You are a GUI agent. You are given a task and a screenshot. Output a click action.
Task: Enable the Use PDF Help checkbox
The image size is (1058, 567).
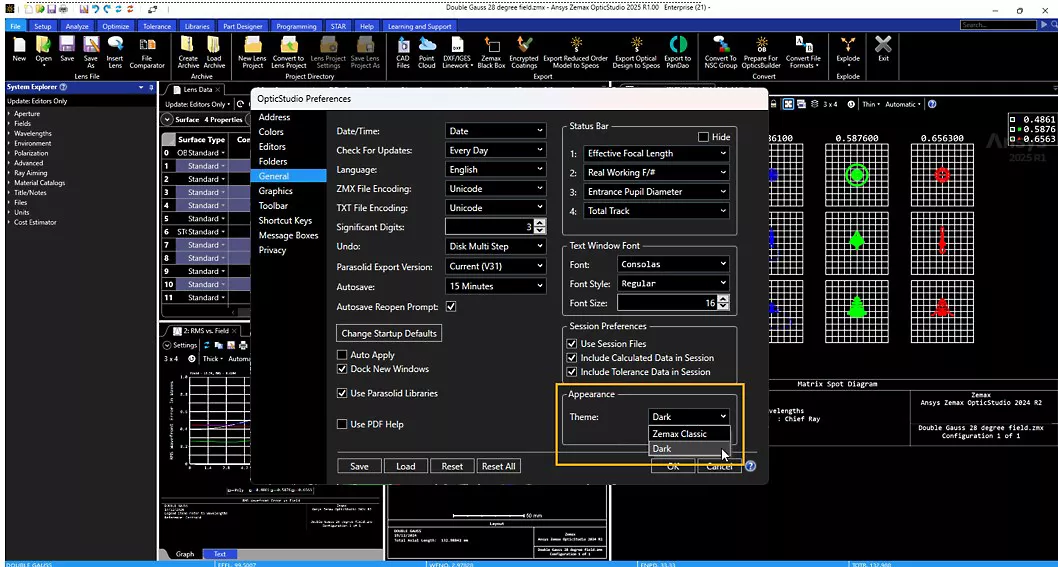click(341, 424)
